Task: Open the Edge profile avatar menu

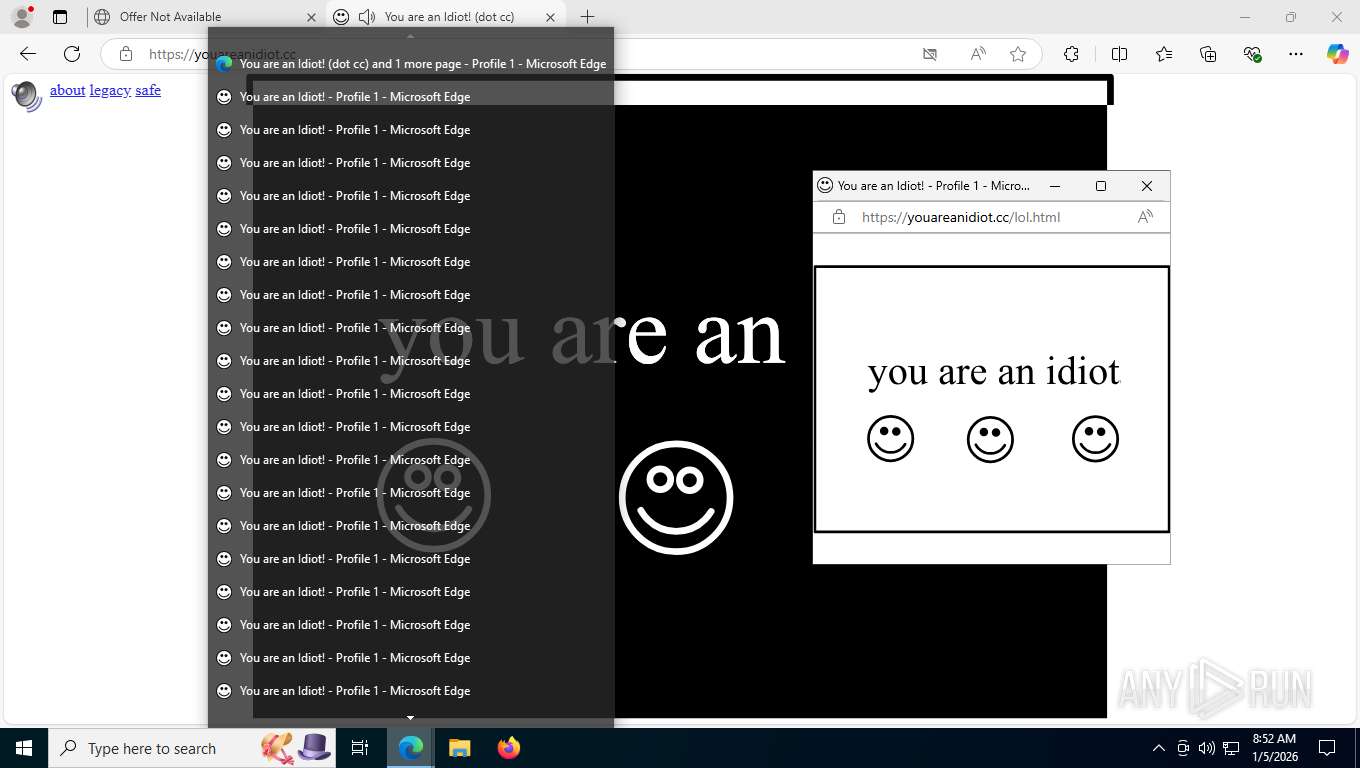Action: point(22,17)
